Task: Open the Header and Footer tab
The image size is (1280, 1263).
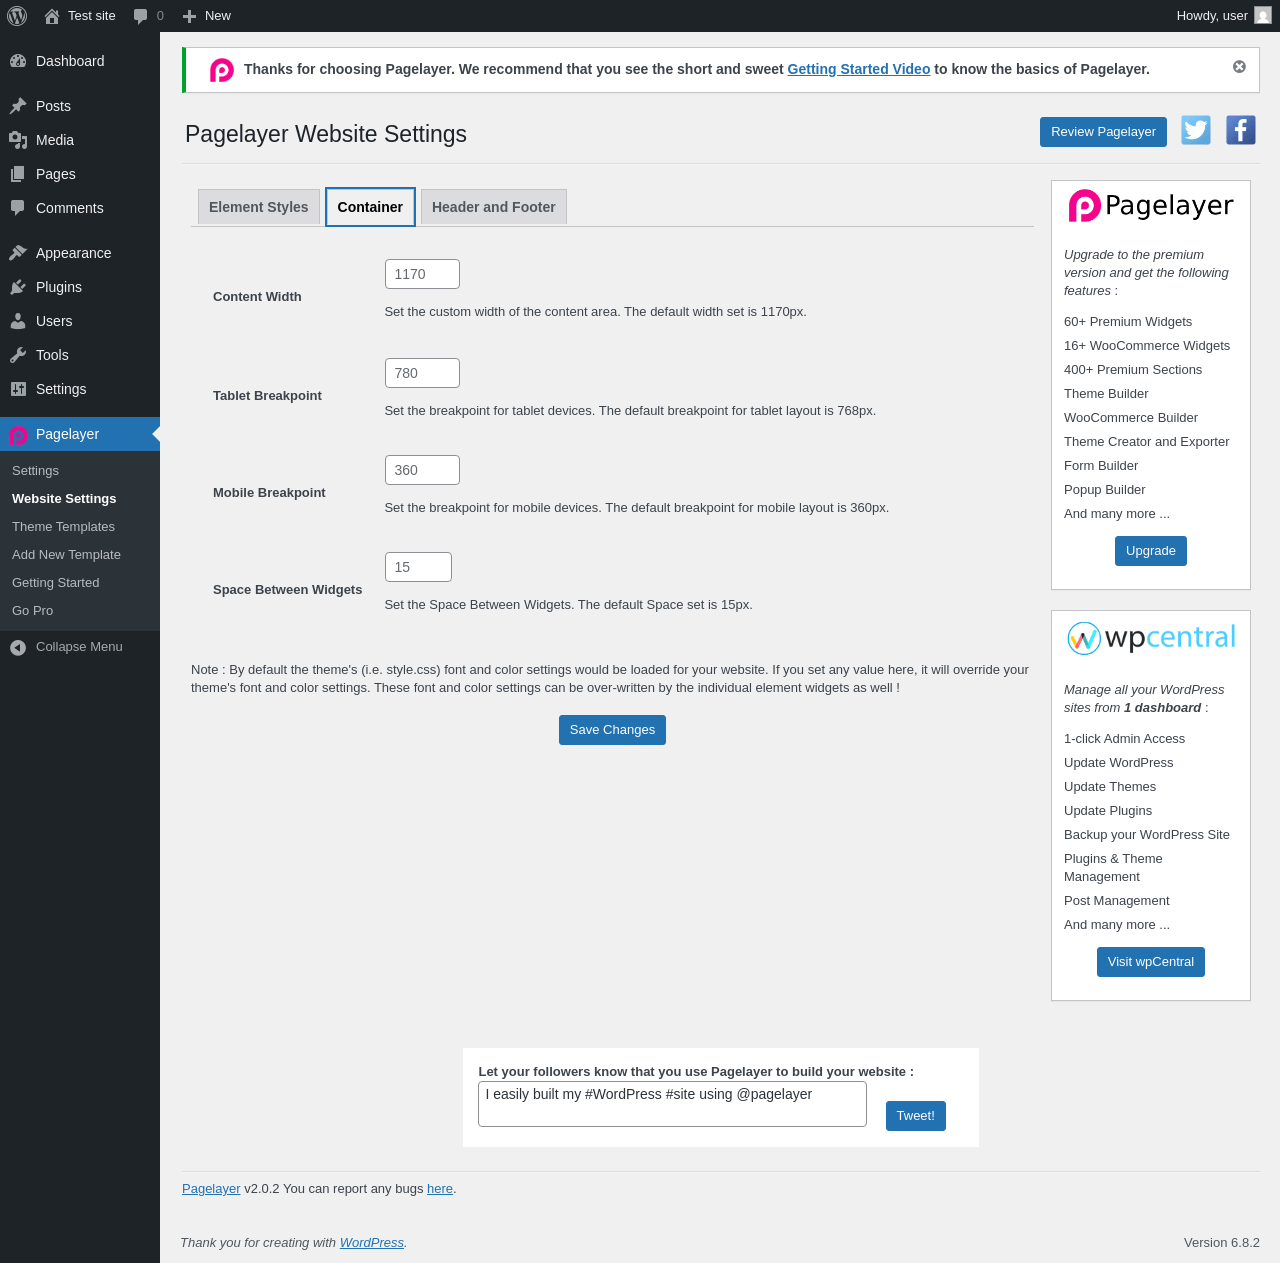Action: pos(494,207)
